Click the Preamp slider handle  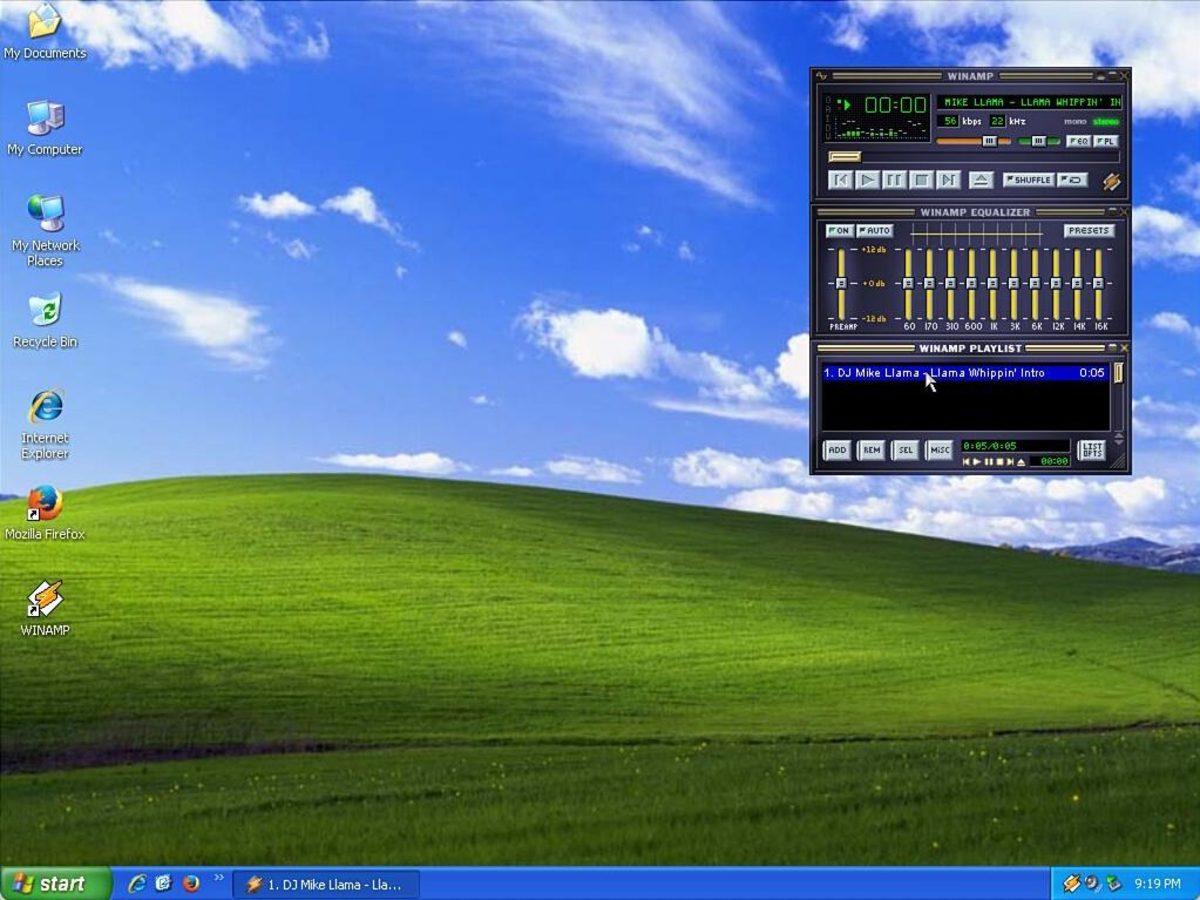tap(842, 284)
